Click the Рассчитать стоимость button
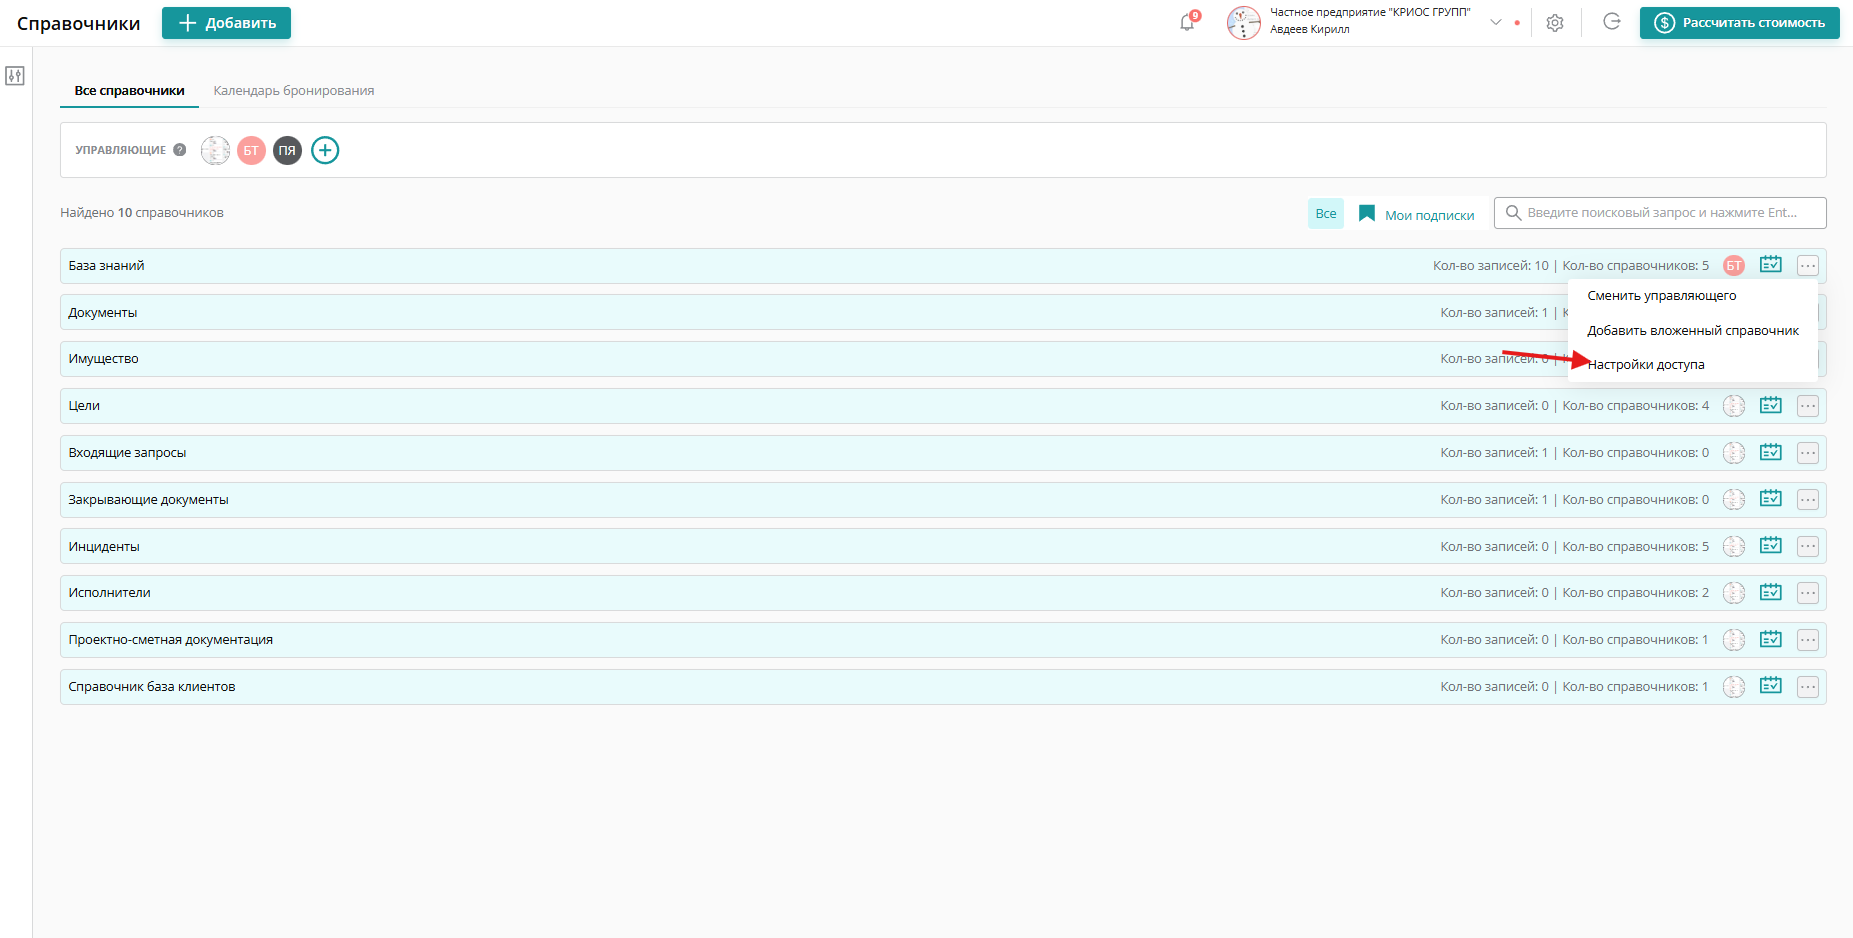The height and width of the screenshot is (938, 1853). click(1739, 23)
